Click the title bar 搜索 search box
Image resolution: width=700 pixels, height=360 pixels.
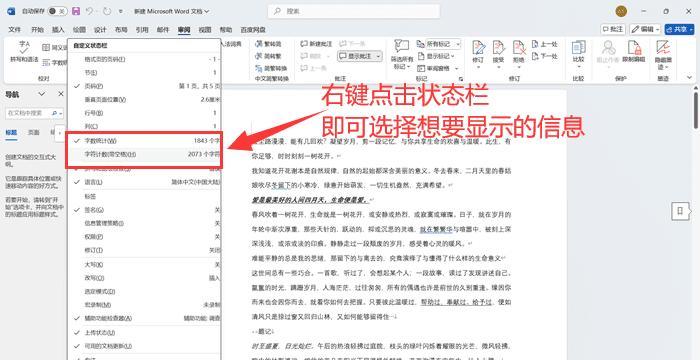354,11
